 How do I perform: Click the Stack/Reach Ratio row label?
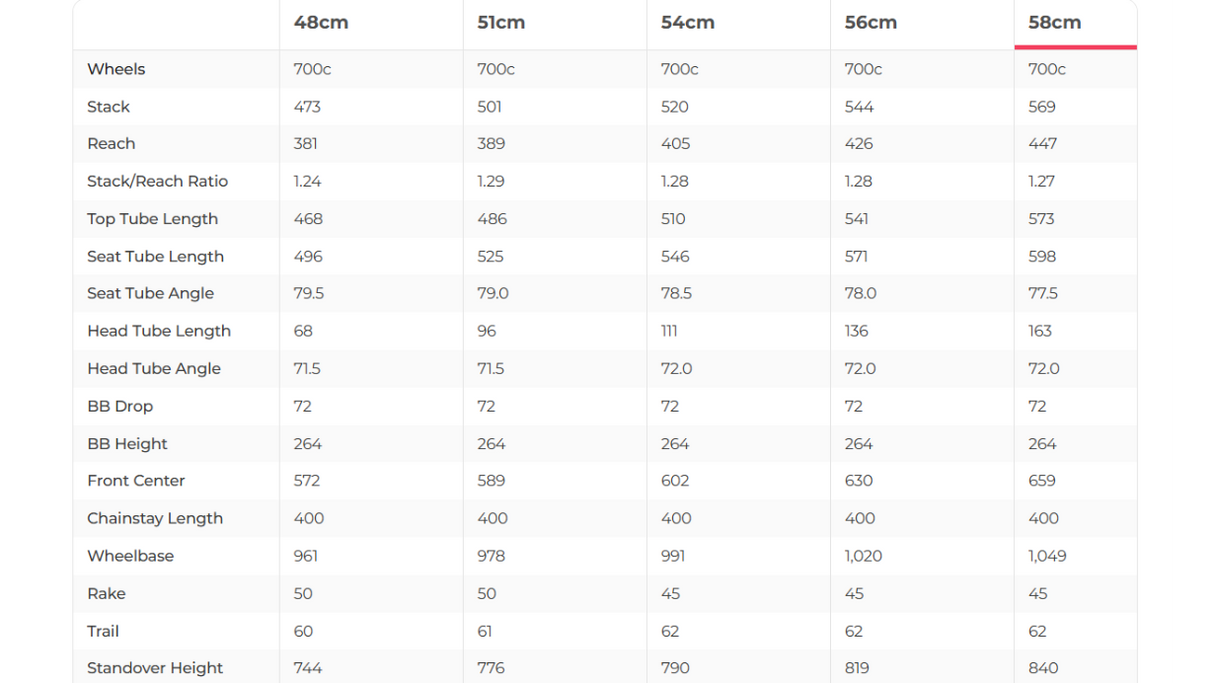(x=157, y=181)
